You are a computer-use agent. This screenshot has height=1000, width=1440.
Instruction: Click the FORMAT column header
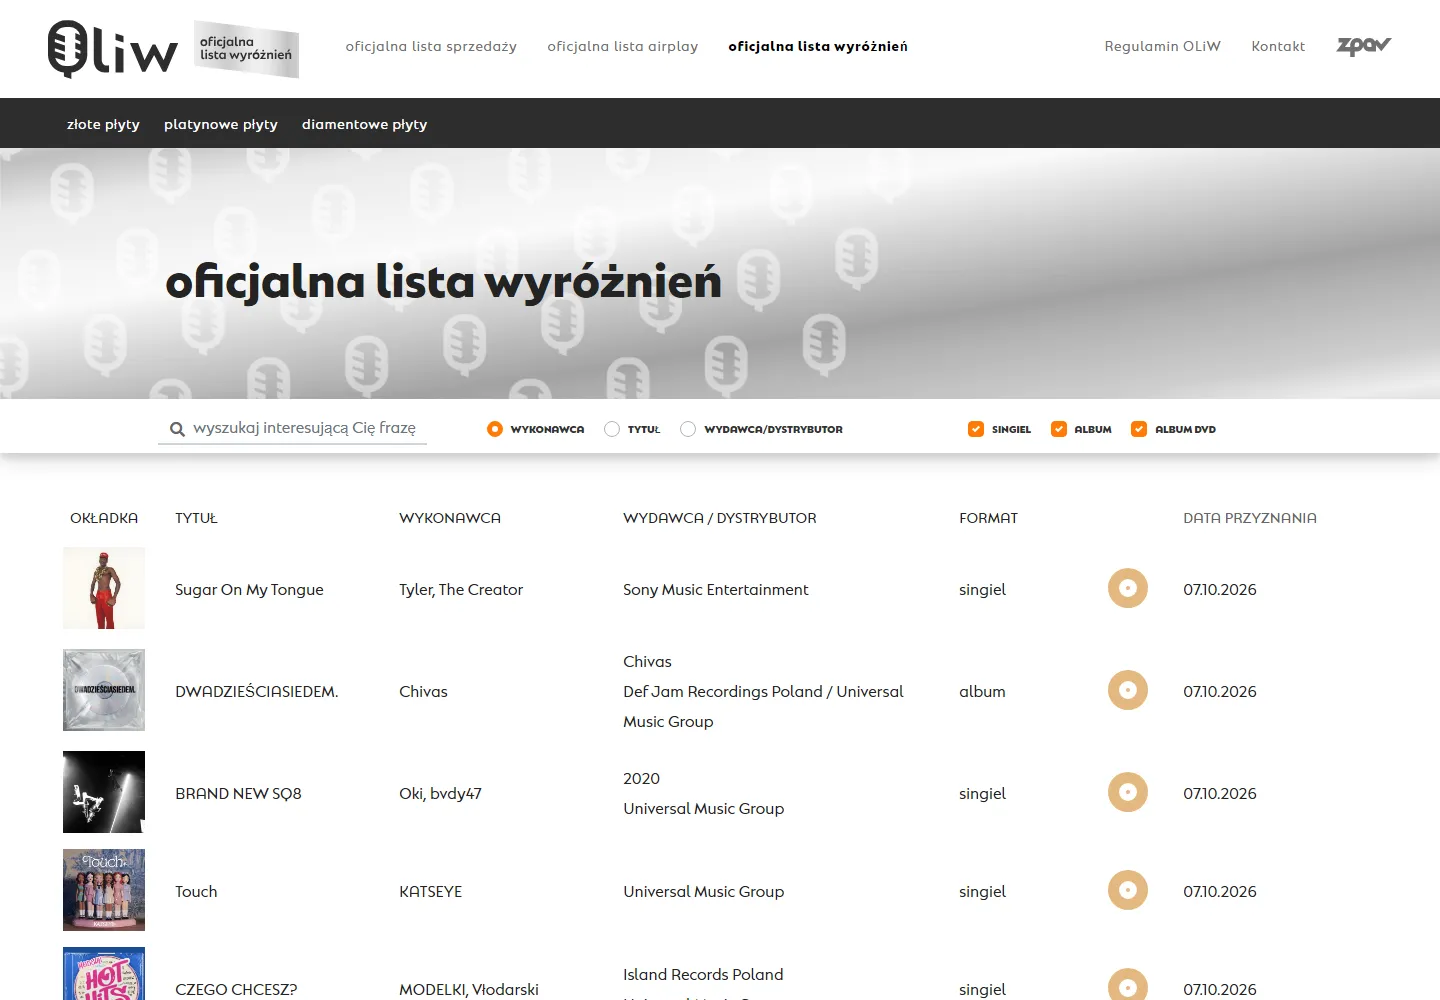click(x=988, y=518)
